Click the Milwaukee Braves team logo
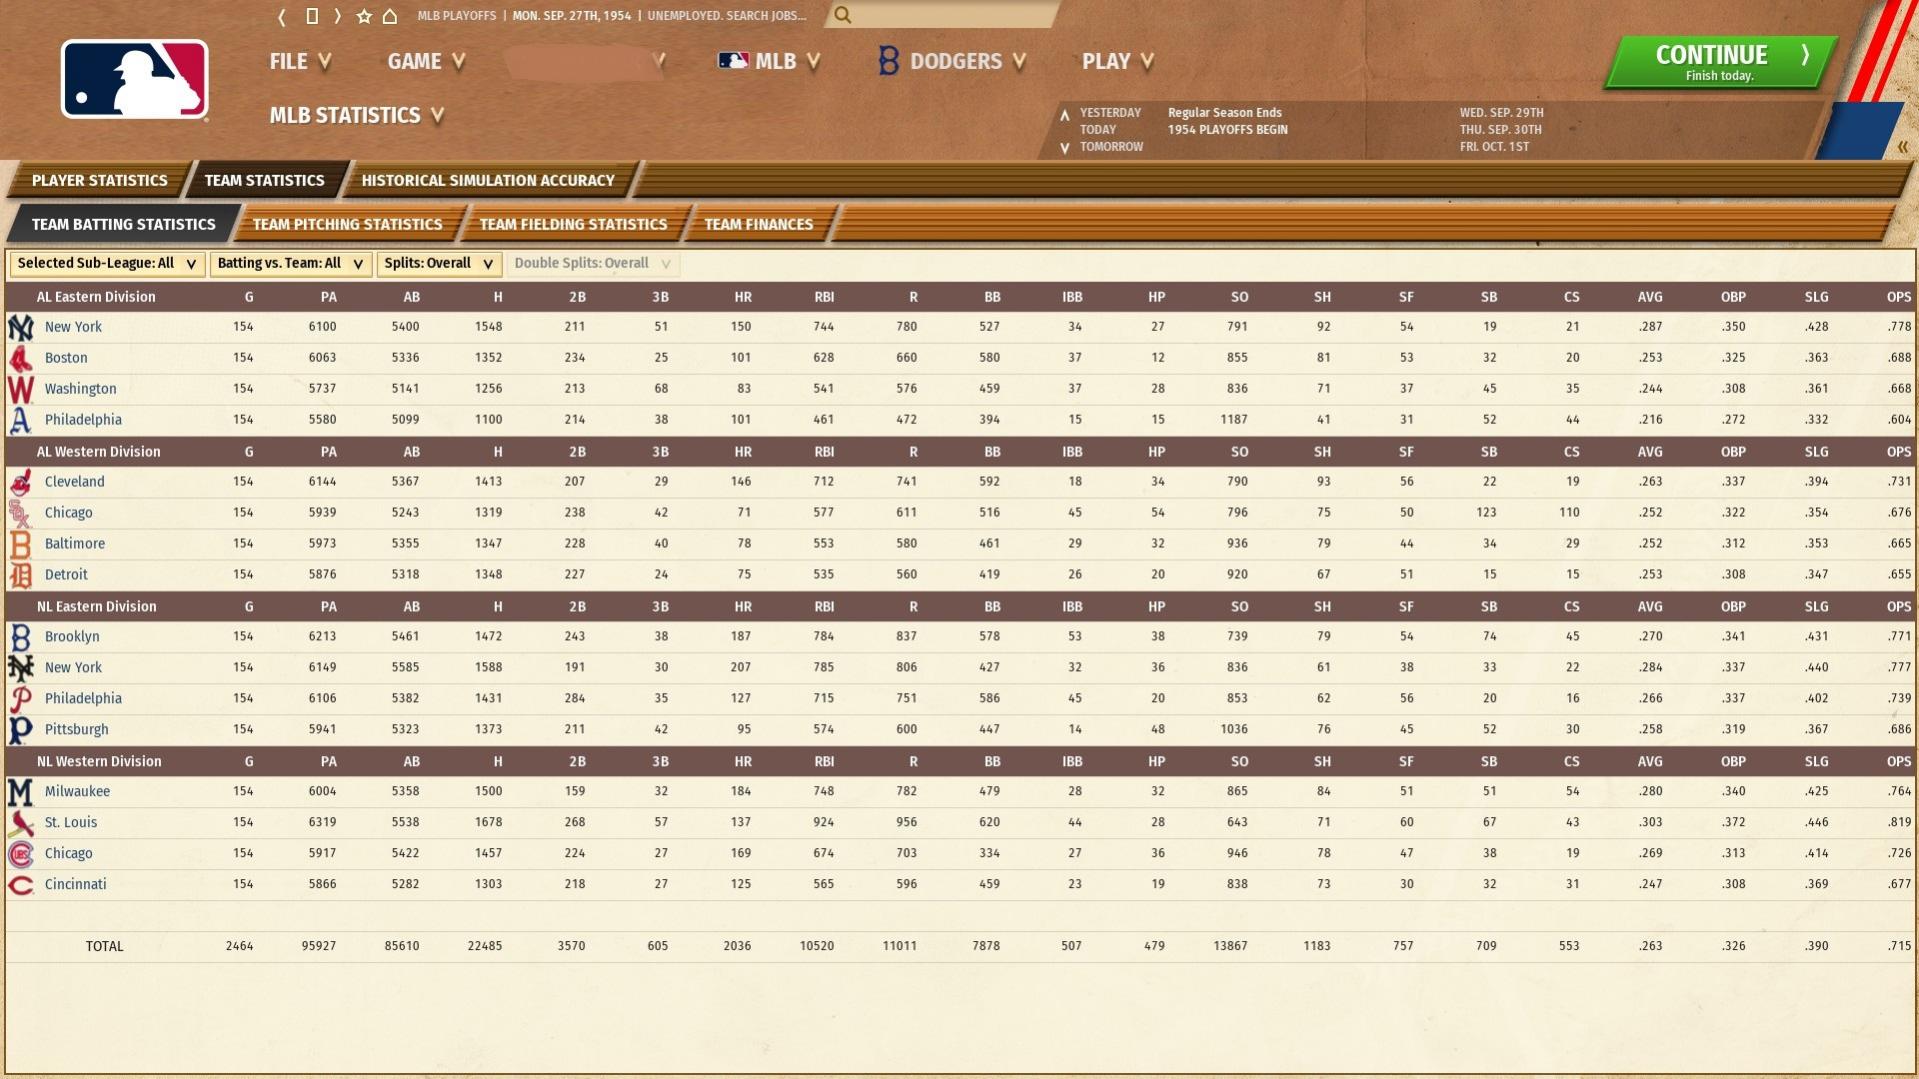 pos(20,792)
